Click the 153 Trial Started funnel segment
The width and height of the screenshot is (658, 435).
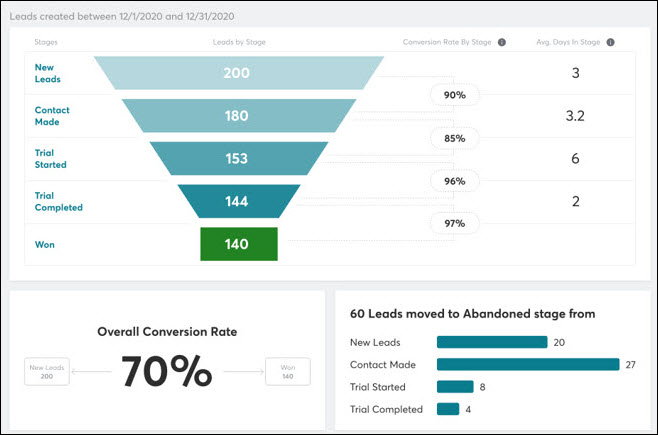pos(237,158)
